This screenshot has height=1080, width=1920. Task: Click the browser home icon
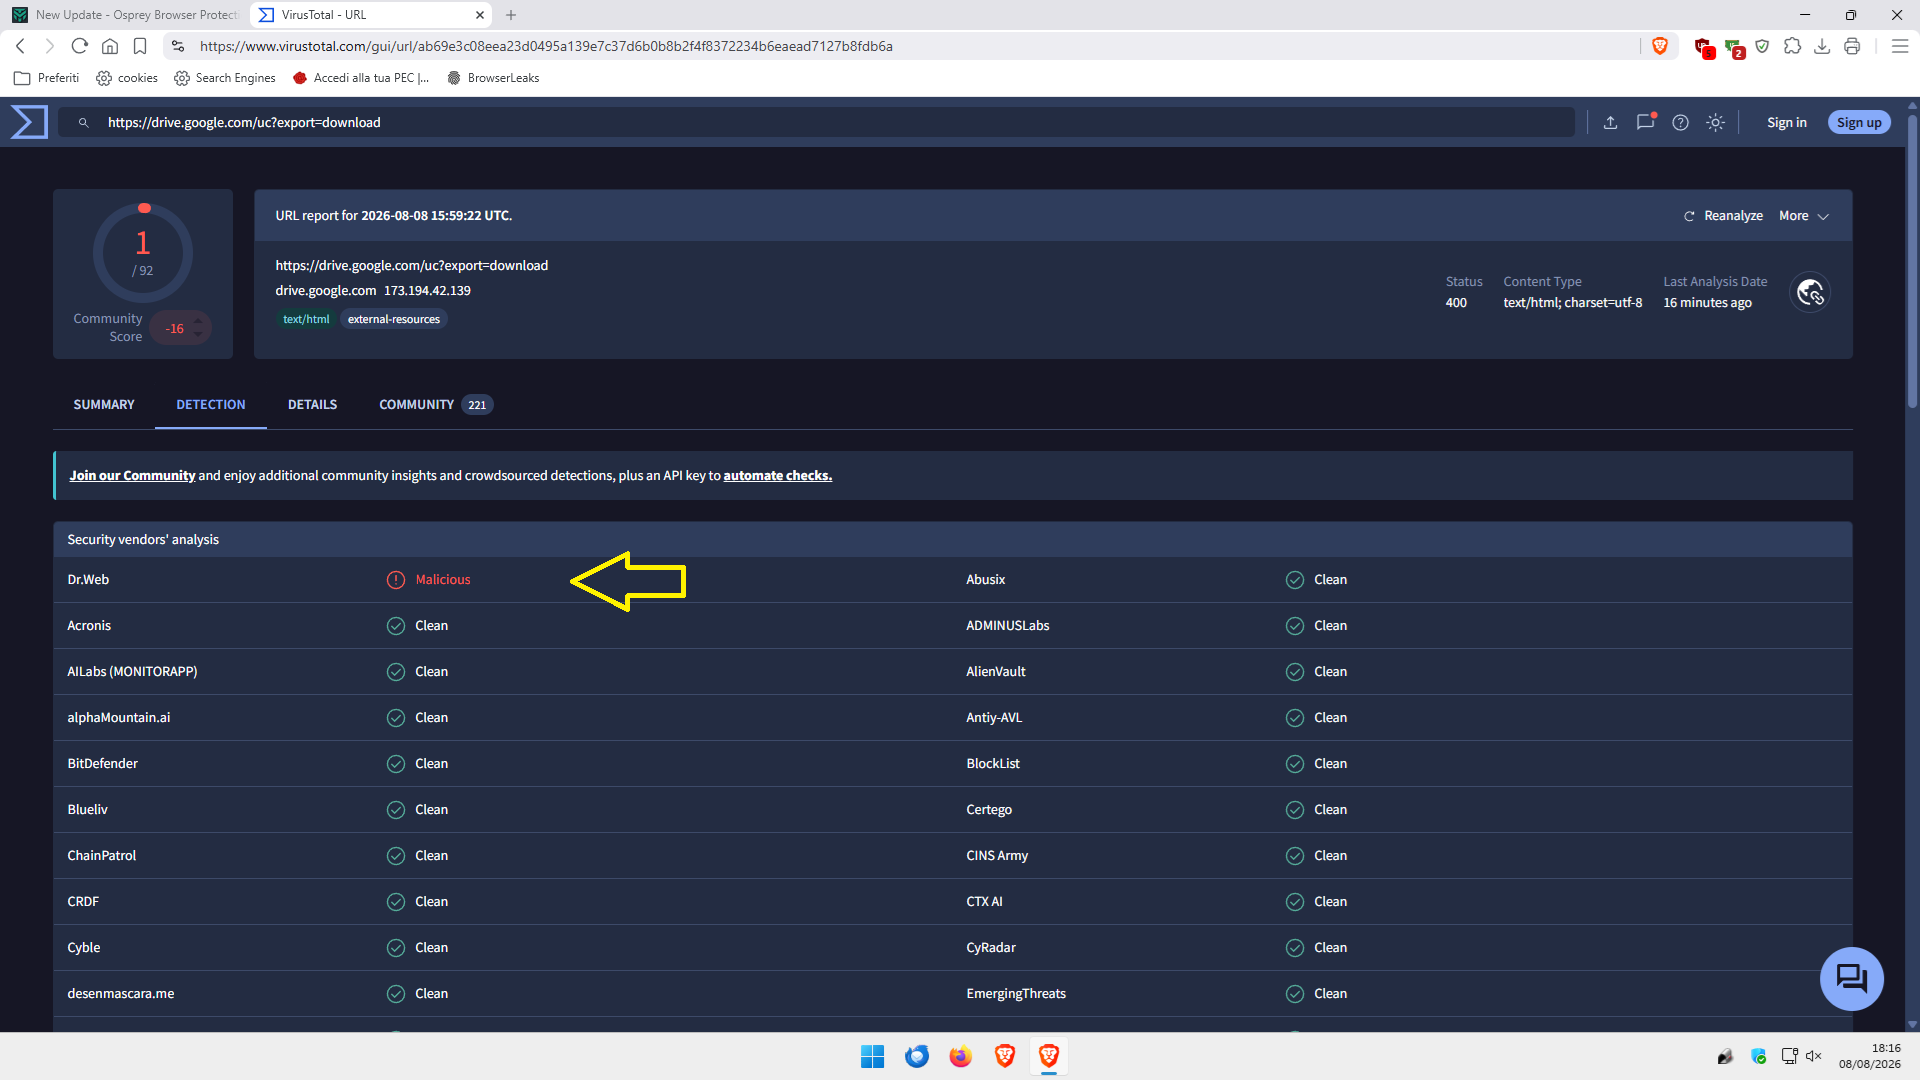110,46
